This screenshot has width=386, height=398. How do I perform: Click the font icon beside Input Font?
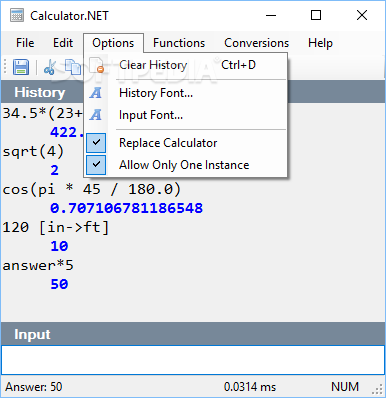tap(96, 115)
